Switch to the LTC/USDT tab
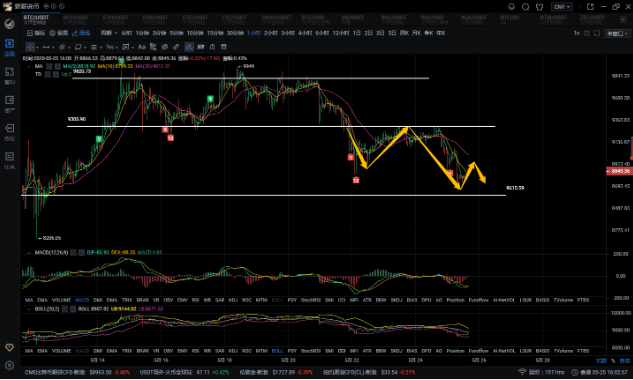Image resolution: width=633 pixels, height=380 pixels. [234, 19]
